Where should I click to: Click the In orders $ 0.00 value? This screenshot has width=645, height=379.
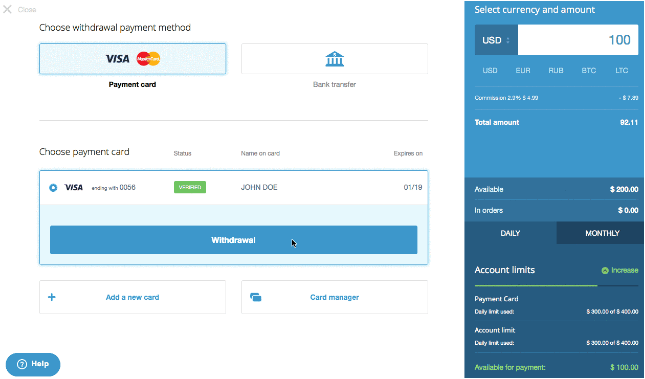point(628,210)
